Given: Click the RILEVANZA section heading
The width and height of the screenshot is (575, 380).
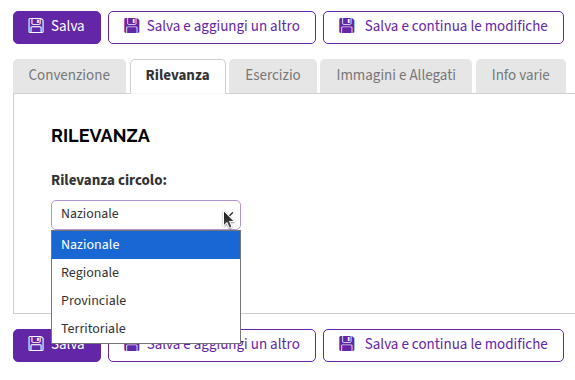Looking at the screenshot, I should pyautogui.click(x=100, y=136).
